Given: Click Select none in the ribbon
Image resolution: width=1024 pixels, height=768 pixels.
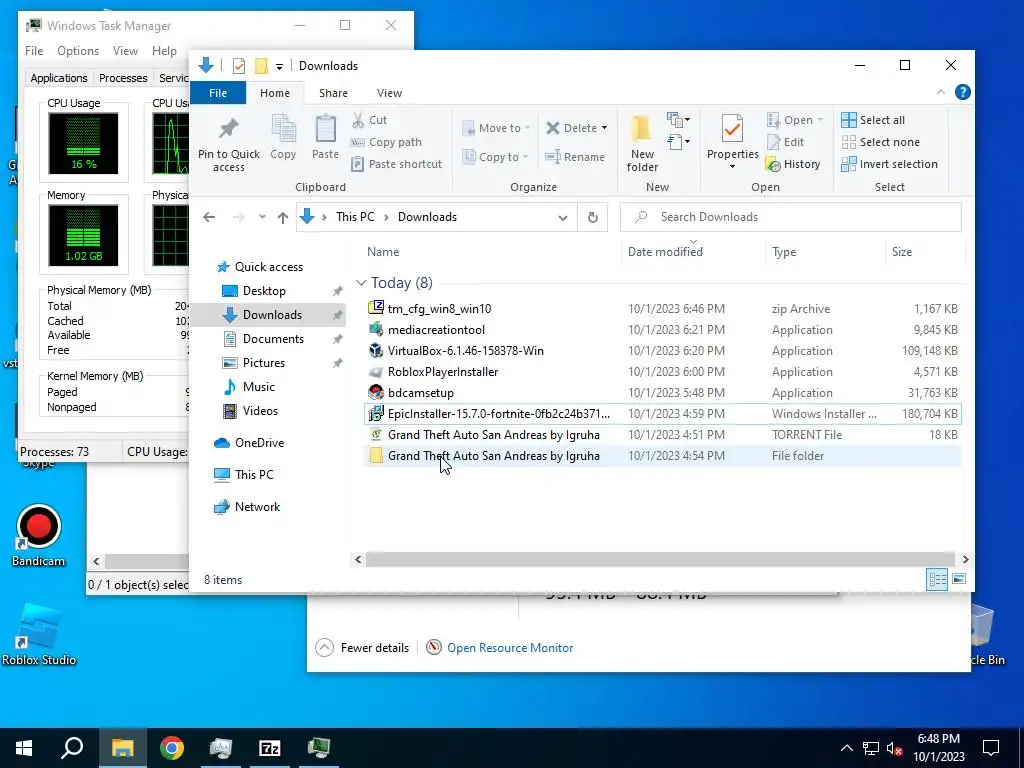Looking at the screenshot, I should (x=880, y=142).
